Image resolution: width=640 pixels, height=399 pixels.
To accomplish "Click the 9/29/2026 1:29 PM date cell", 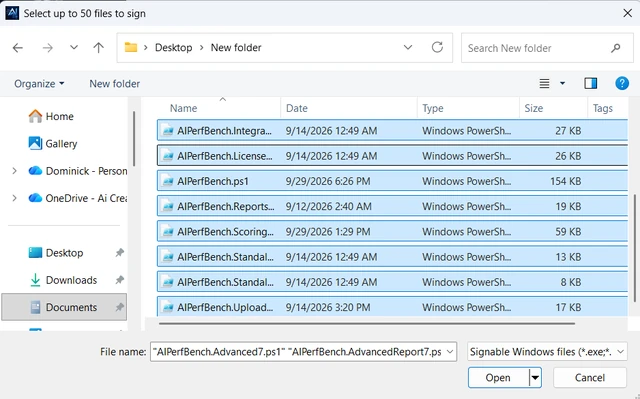I will point(328,232).
